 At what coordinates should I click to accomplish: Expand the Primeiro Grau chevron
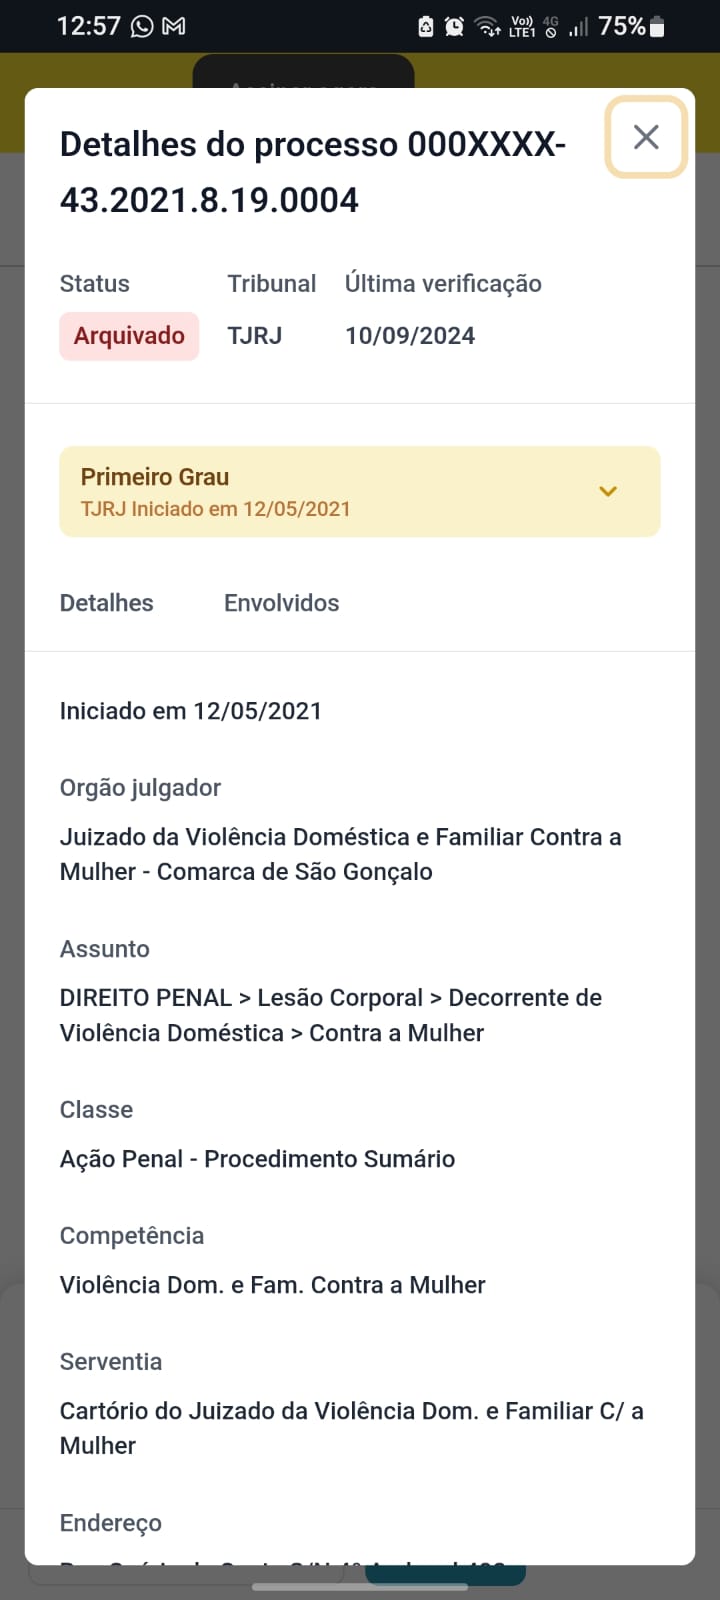tap(608, 491)
